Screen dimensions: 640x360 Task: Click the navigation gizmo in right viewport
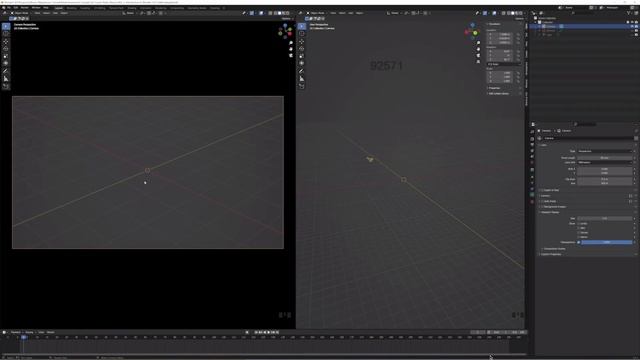(472, 31)
